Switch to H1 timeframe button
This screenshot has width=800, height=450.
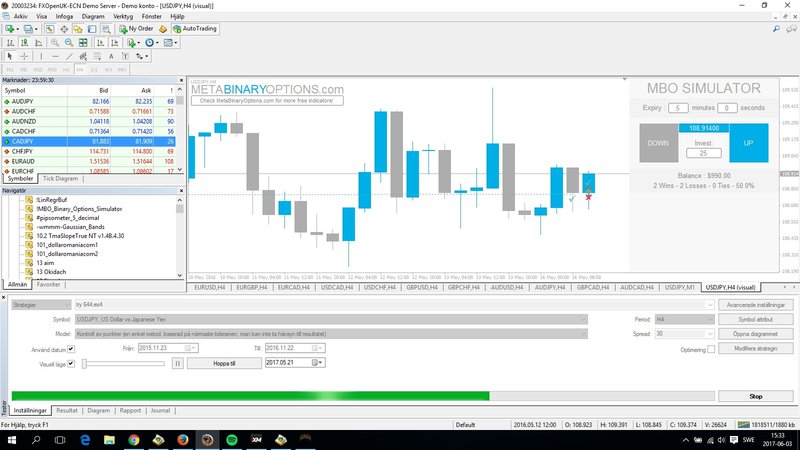66,69
